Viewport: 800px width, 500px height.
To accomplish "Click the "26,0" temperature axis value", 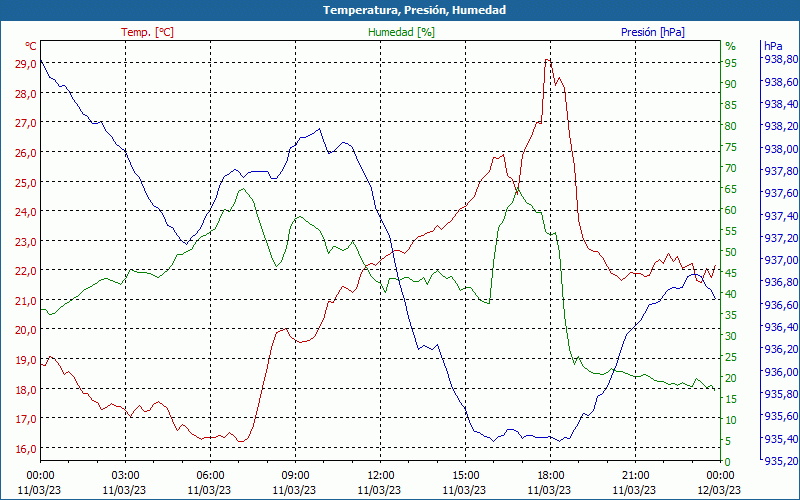I will point(28,153).
